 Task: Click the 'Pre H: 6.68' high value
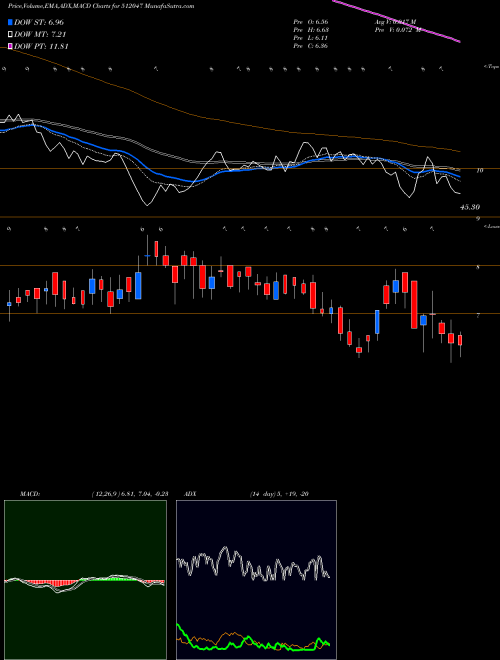[311, 30]
